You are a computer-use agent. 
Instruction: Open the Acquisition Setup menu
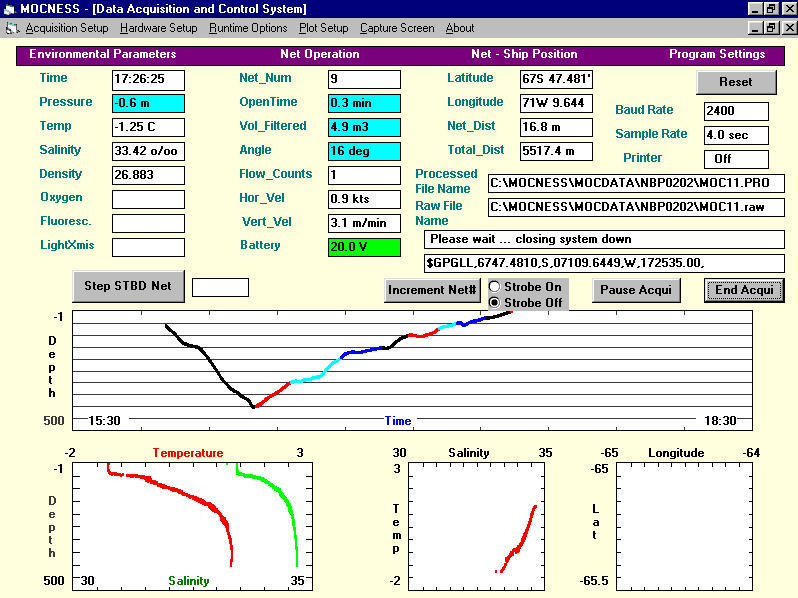[67, 28]
